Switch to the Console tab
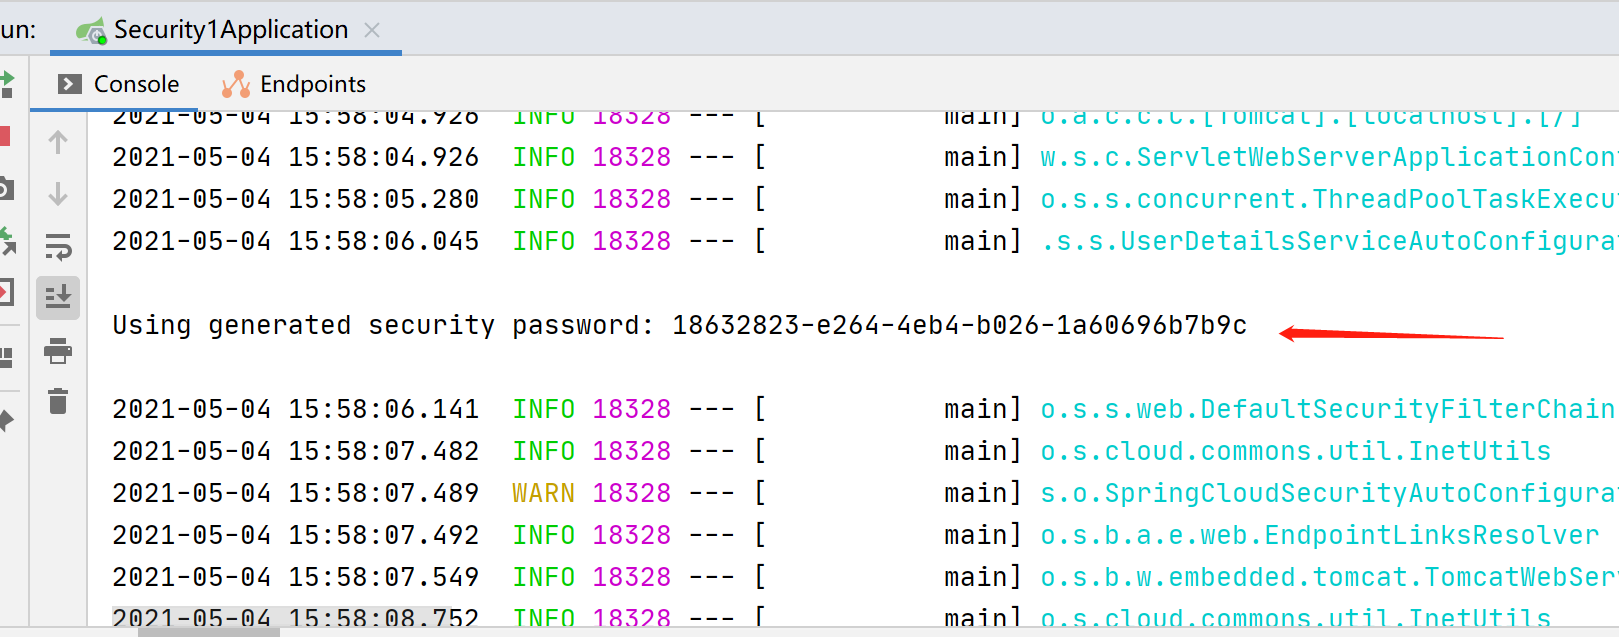The image size is (1619, 637). (119, 84)
